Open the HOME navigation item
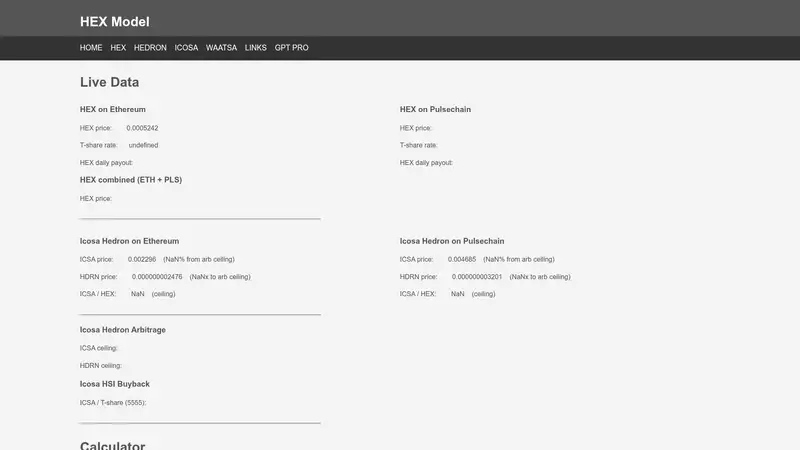This screenshot has height=450, width=800. (91, 48)
